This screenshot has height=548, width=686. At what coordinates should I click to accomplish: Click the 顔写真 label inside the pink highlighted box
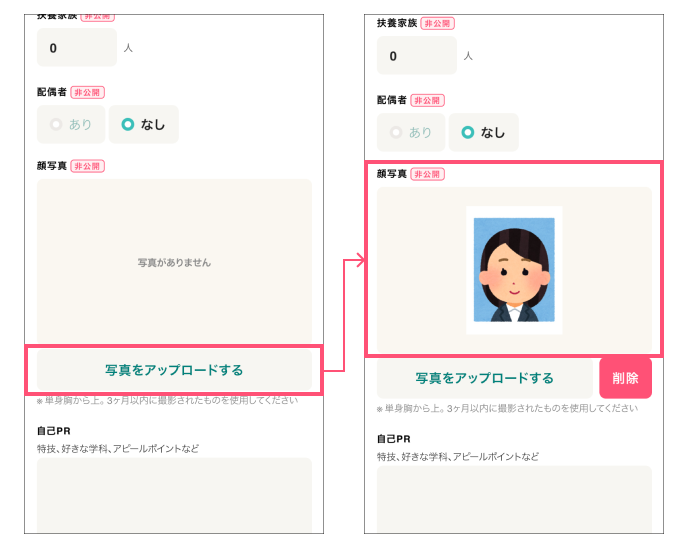point(392,174)
